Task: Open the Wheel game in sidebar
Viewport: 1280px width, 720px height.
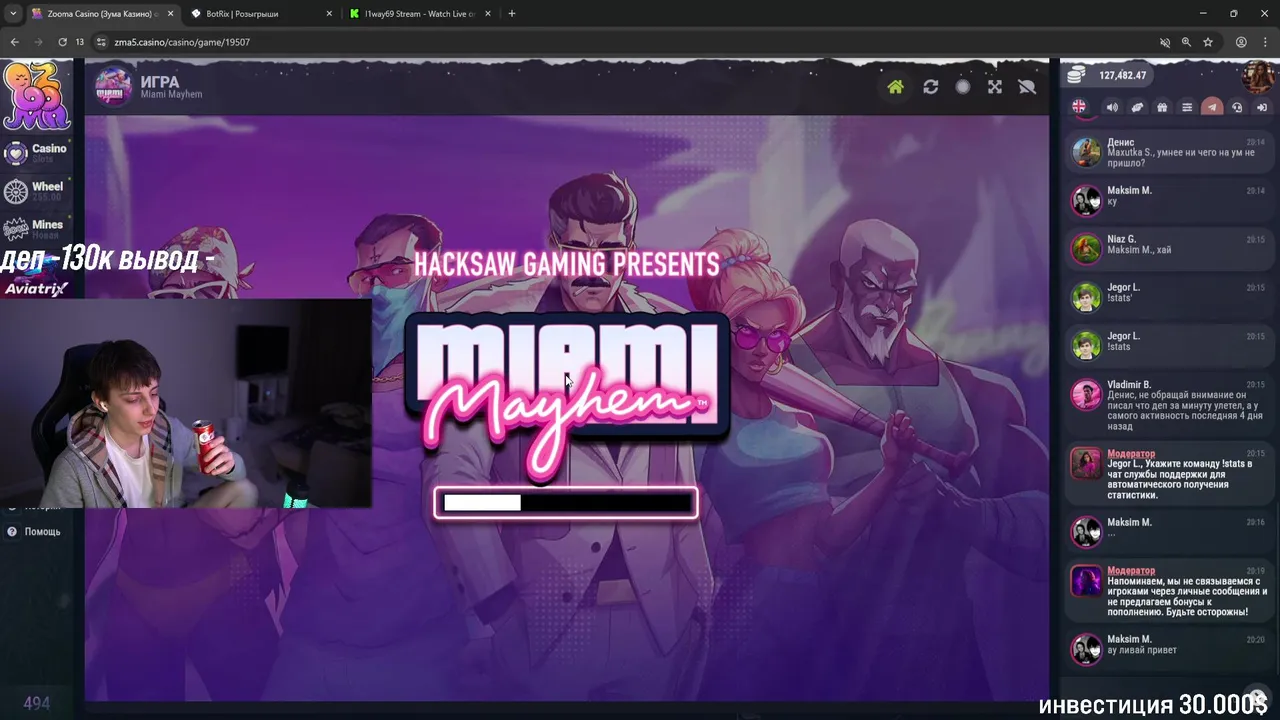Action: click(36, 190)
